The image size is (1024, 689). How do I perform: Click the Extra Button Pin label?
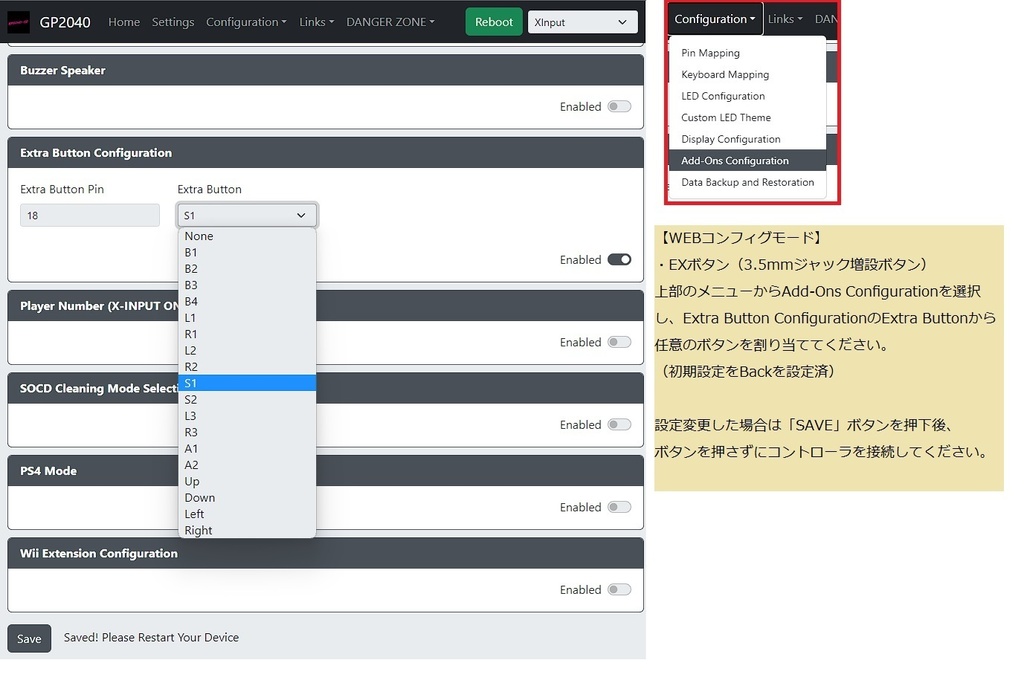[62, 189]
